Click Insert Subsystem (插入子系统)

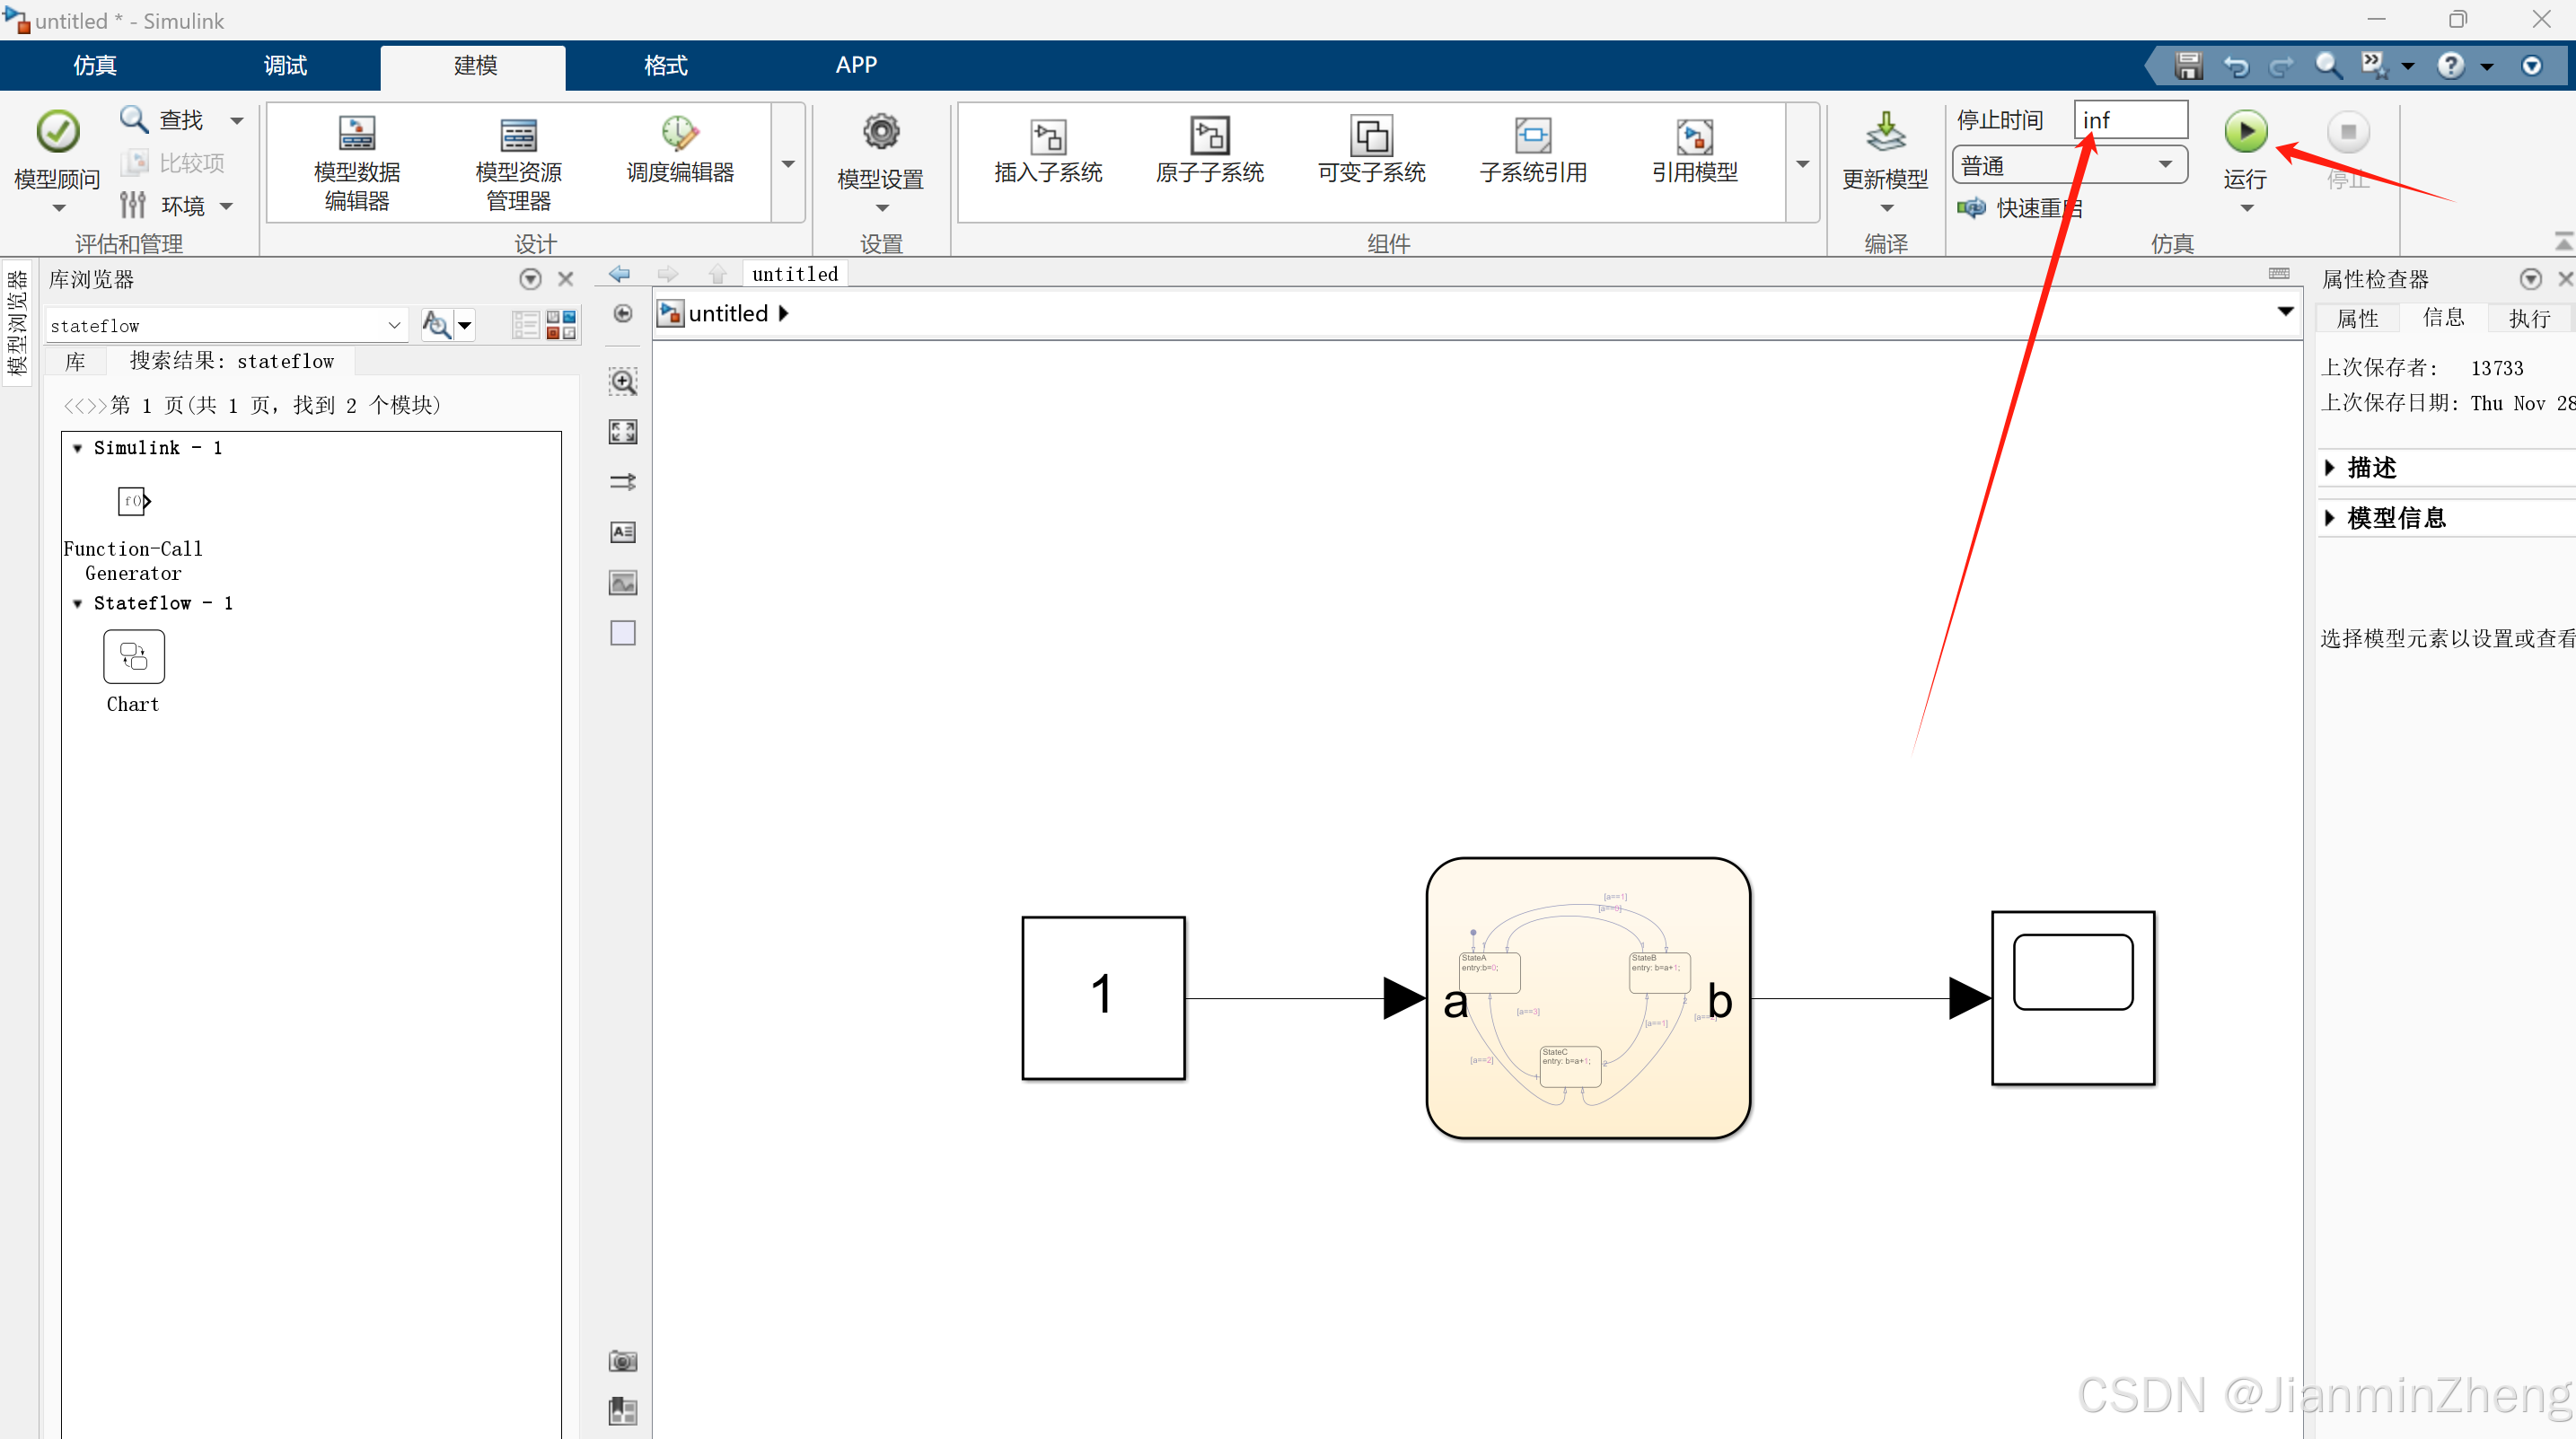click(1048, 150)
